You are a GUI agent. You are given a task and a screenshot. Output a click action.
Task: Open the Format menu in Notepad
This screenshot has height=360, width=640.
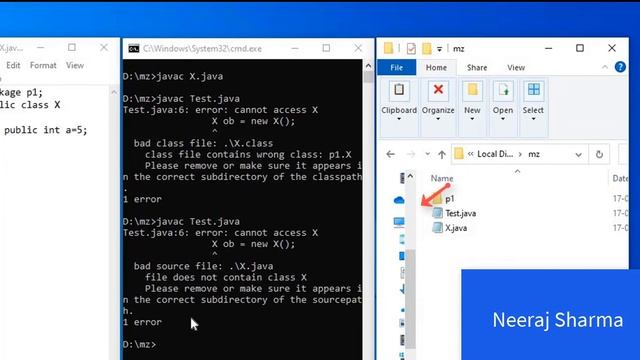click(43, 65)
